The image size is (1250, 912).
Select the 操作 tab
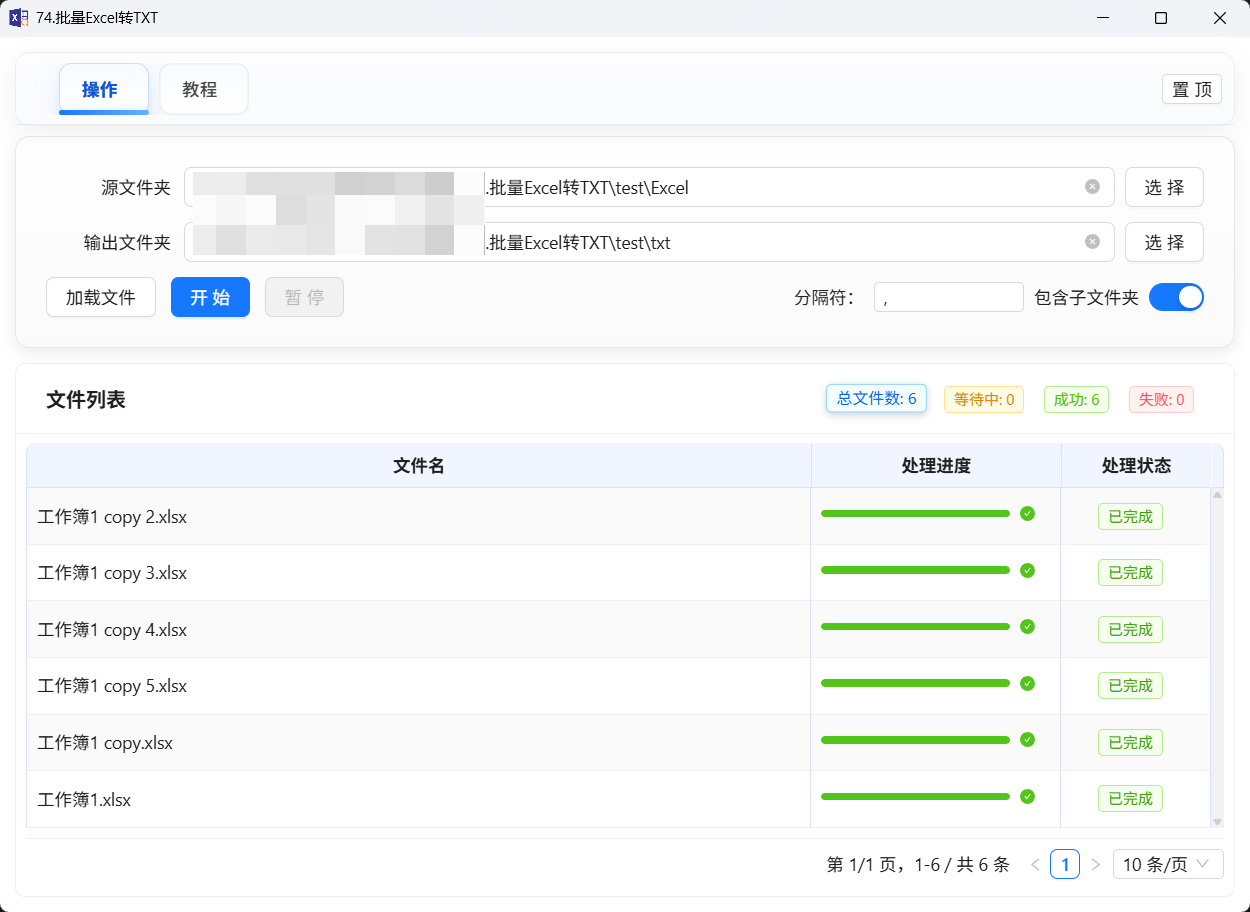pyautogui.click(x=103, y=90)
